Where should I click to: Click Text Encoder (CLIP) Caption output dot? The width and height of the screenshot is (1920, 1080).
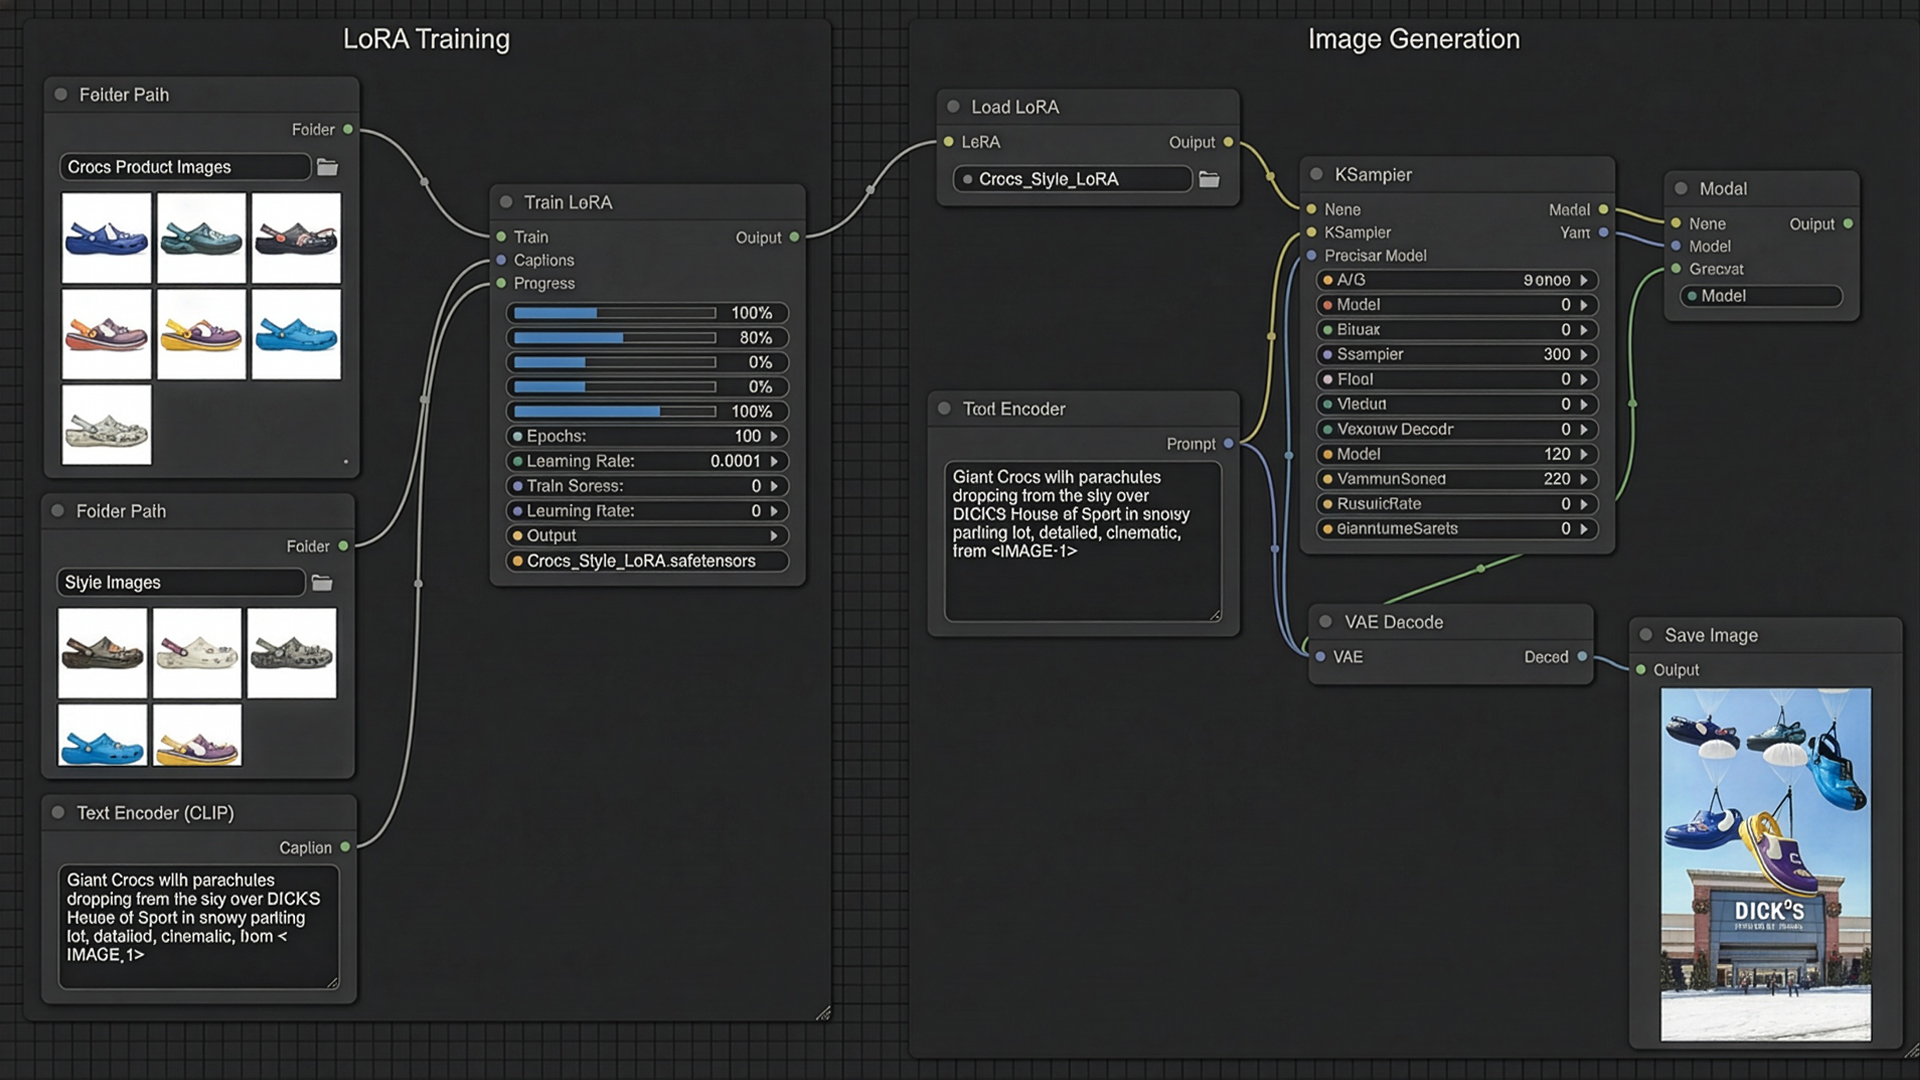345,847
